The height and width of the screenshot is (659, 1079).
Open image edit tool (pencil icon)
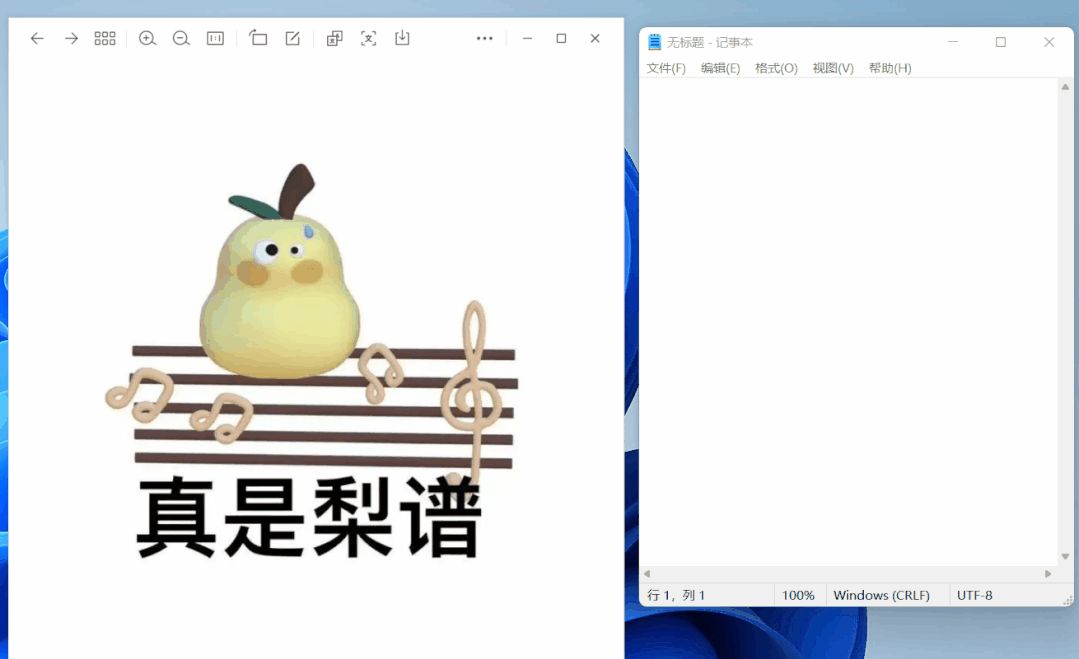pos(292,39)
